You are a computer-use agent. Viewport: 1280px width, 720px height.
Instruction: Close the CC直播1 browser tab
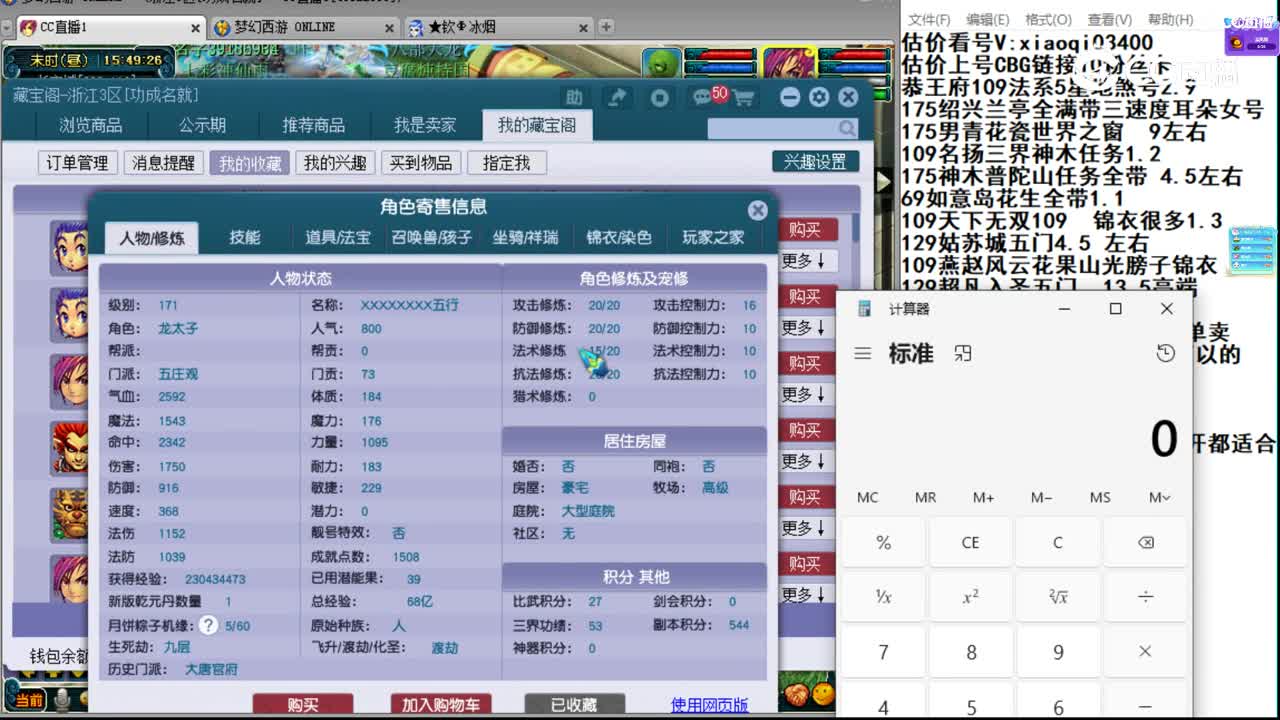coord(195,28)
